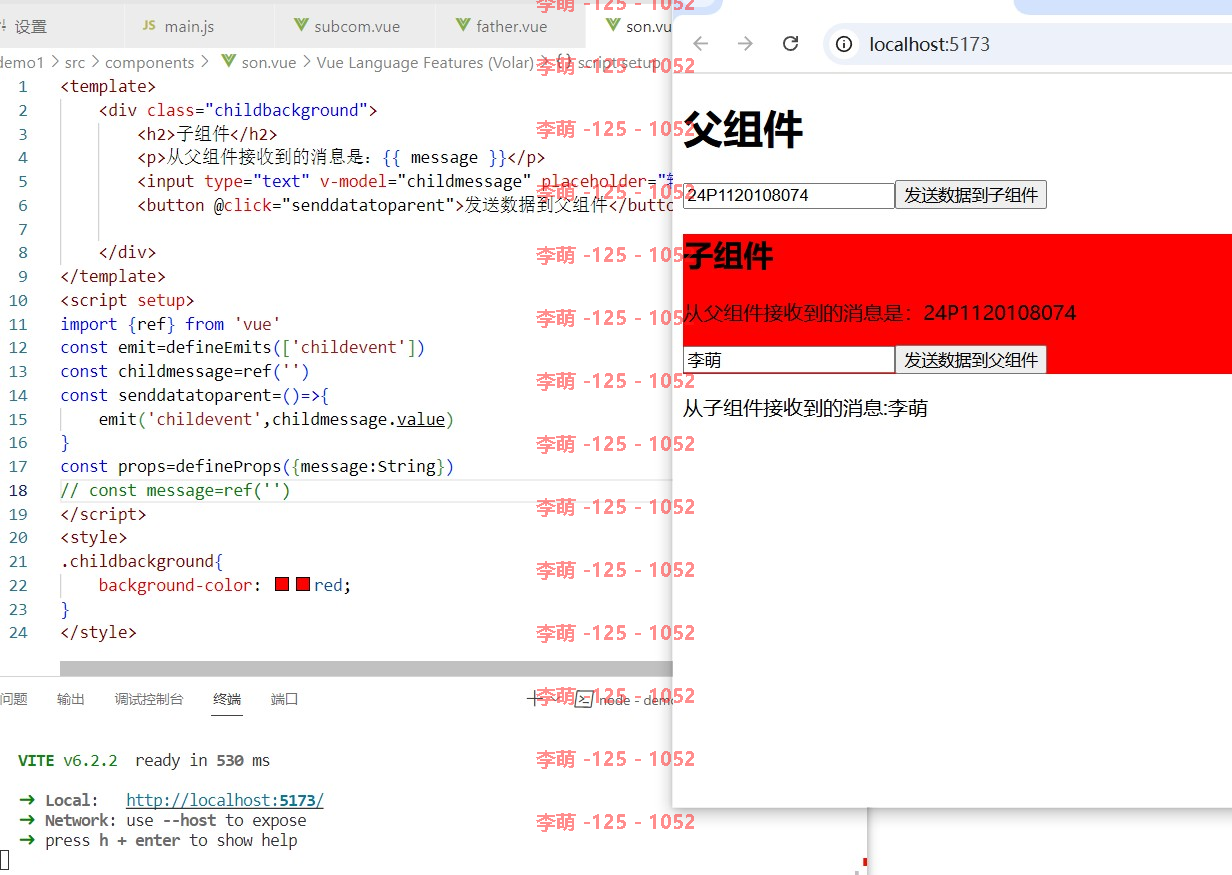Click the 'press h + enter to show help' line
This screenshot has width=1232, height=875.
(170, 840)
